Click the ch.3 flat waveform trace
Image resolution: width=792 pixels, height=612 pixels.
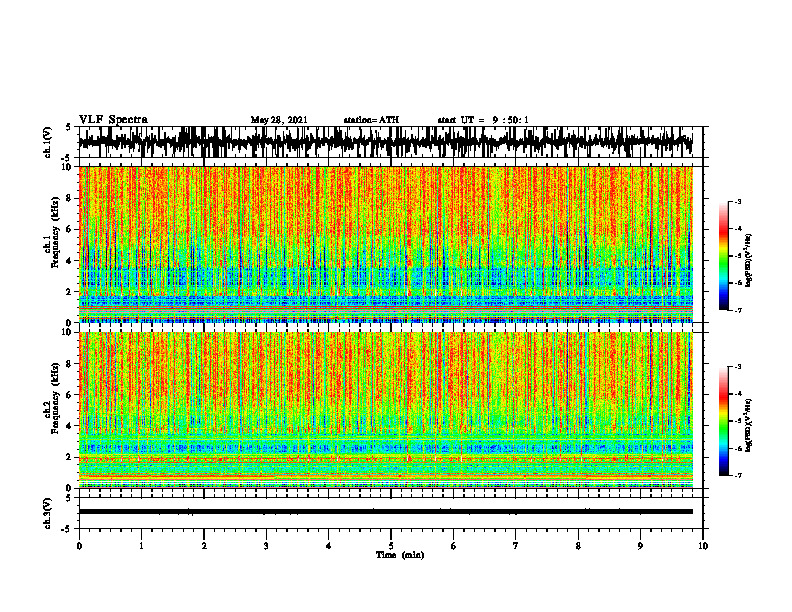386,512
